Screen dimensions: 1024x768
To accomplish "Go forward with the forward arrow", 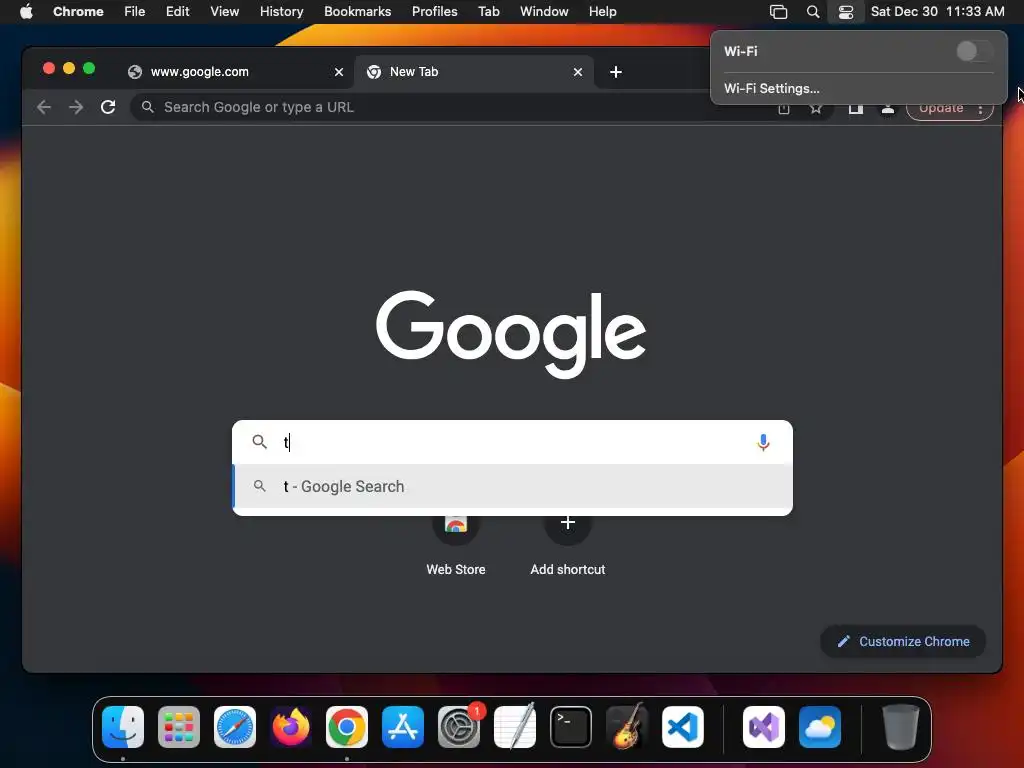I will click(x=76, y=107).
